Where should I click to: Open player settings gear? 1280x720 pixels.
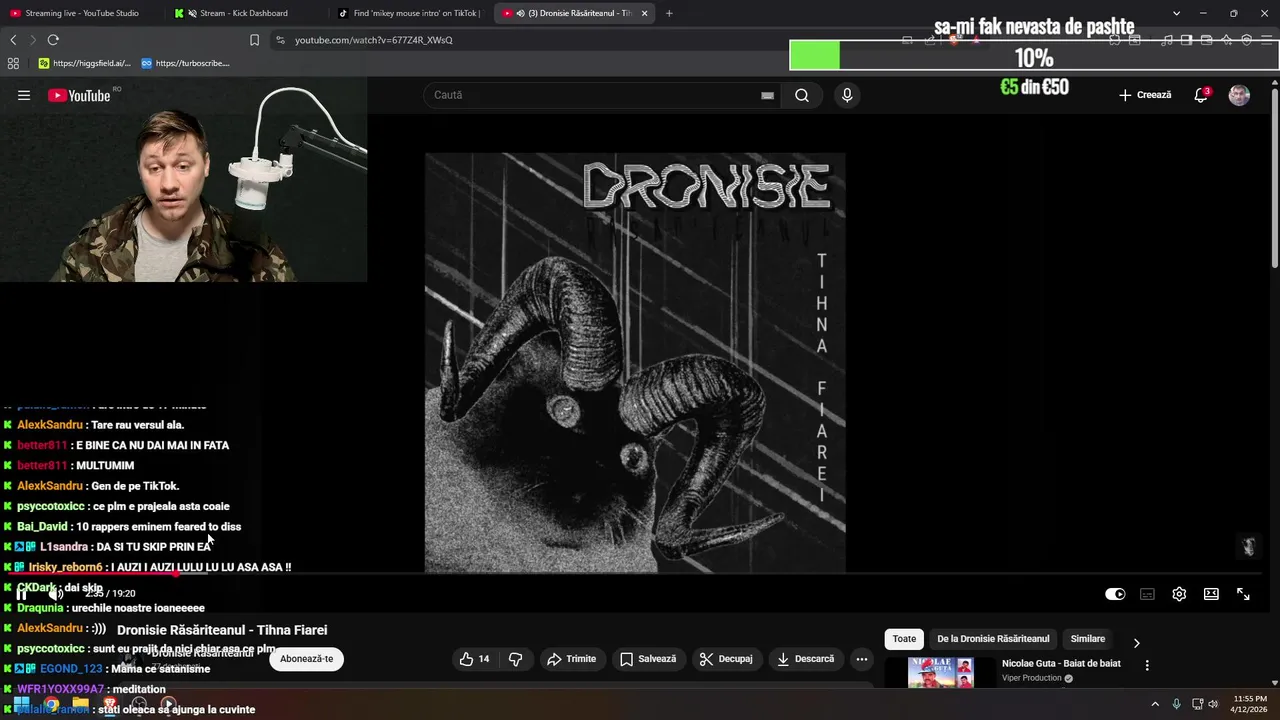(1179, 594)
